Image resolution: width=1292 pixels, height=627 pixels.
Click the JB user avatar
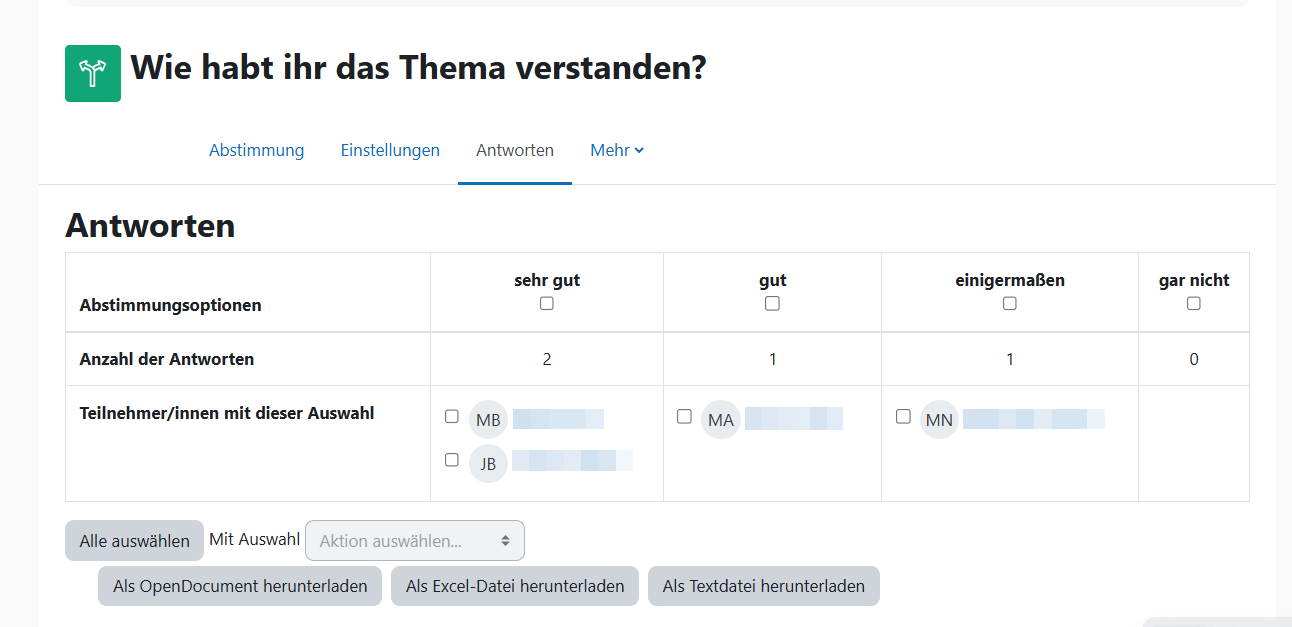488,464
